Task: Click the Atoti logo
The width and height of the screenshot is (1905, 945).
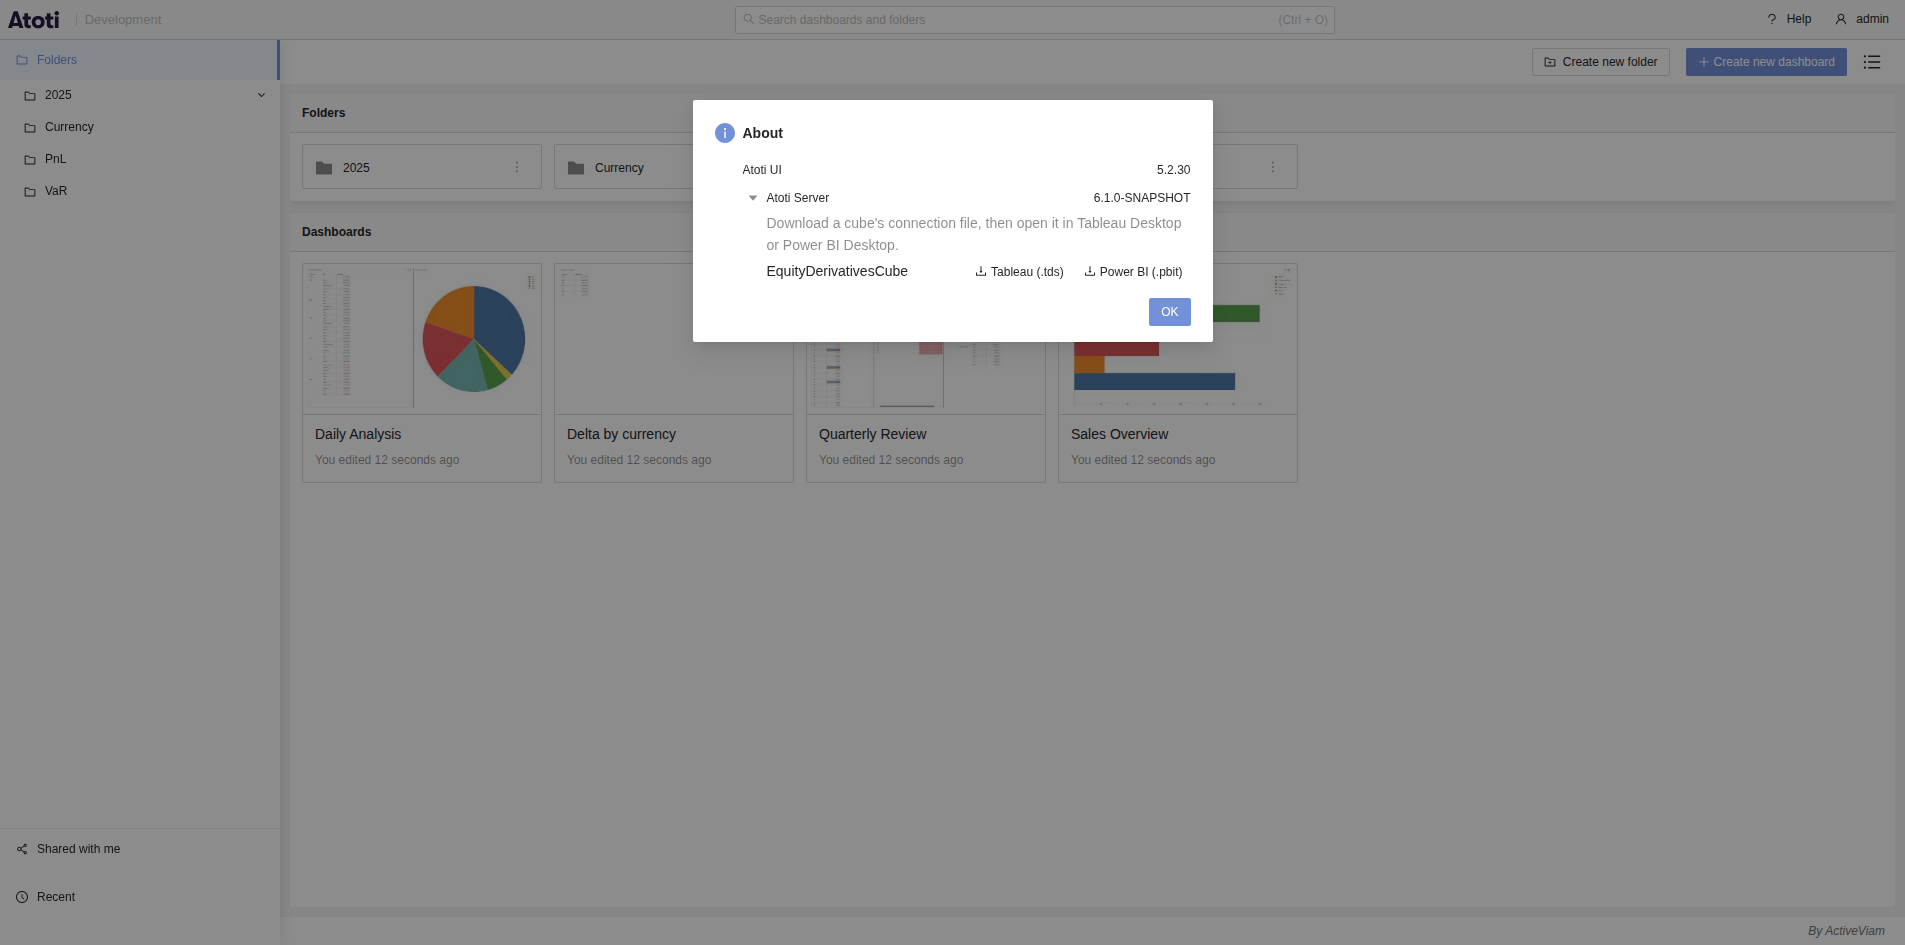Action: (x=34, y=20)
